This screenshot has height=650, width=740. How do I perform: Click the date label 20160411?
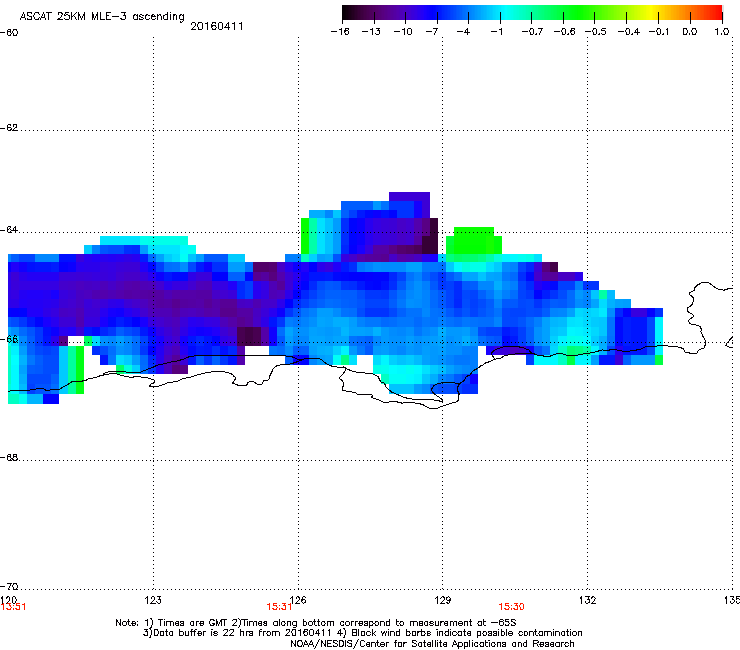217,26
